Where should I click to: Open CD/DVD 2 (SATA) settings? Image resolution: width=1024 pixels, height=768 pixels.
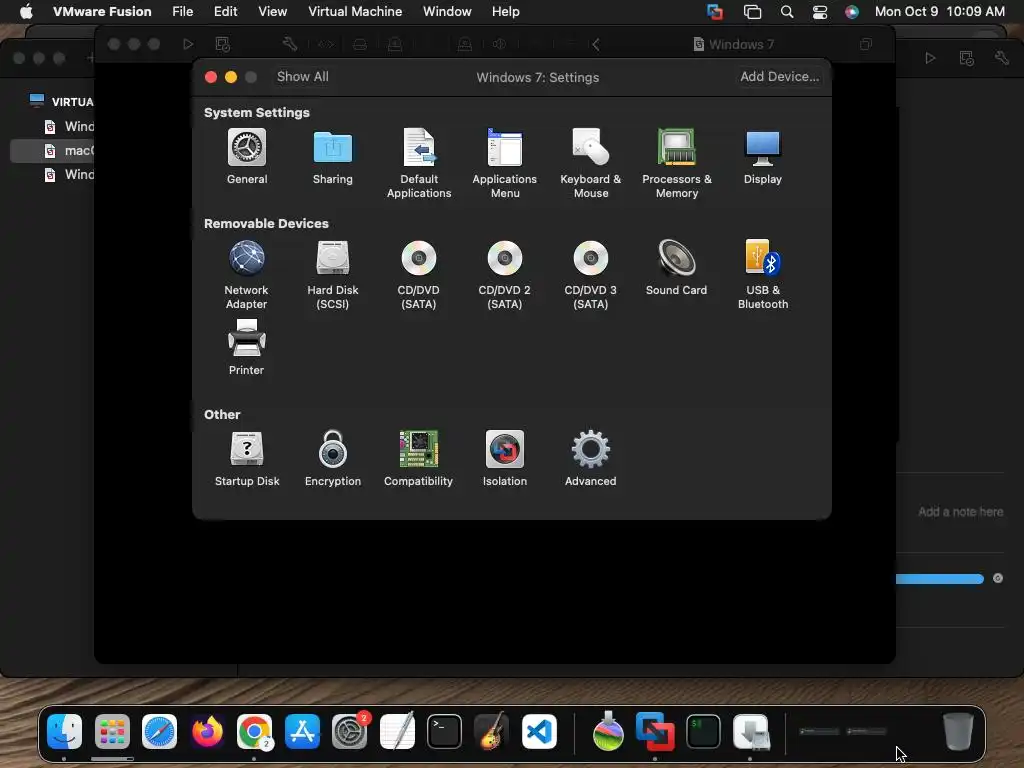click(x=505, y=274)
